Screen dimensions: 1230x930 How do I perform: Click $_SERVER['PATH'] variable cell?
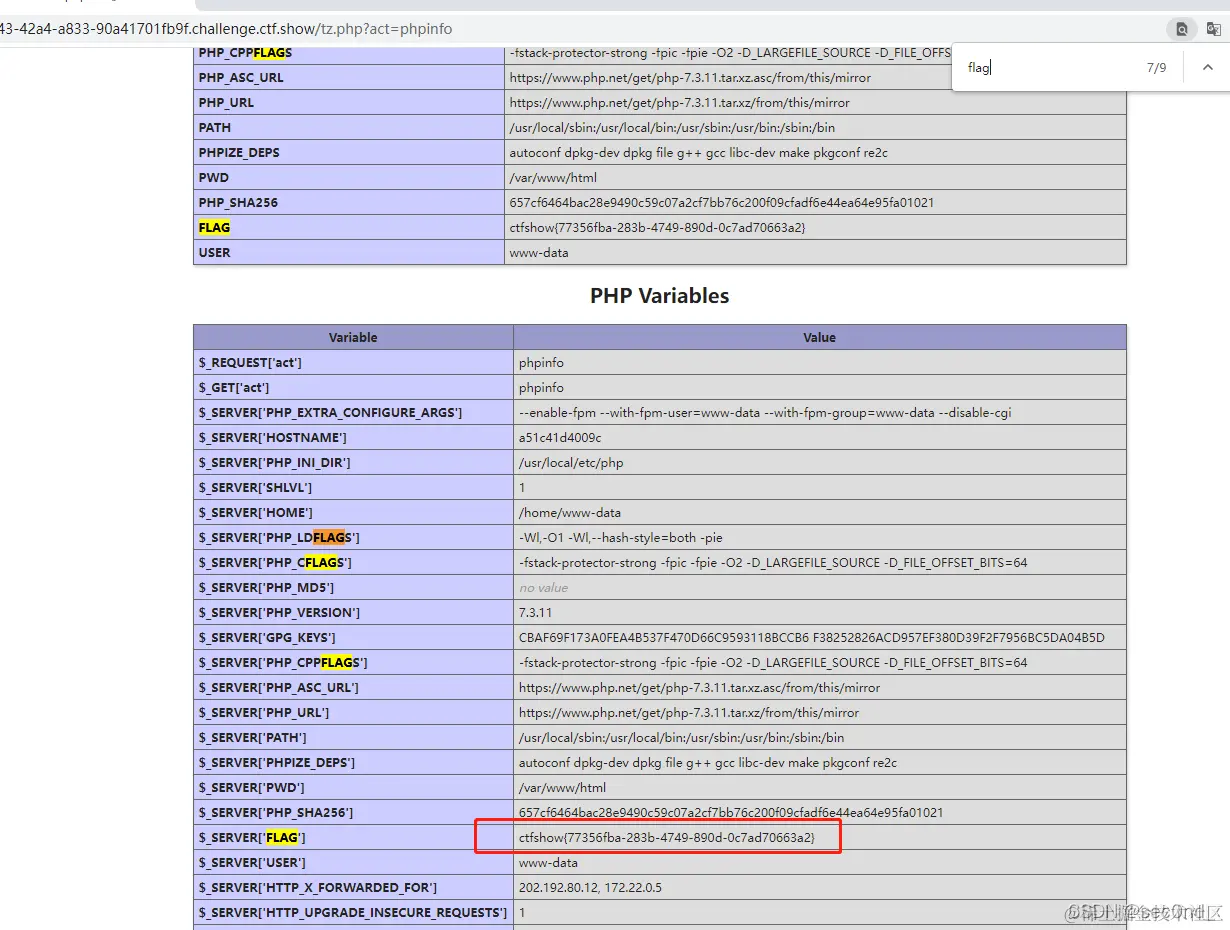(353, 737)
